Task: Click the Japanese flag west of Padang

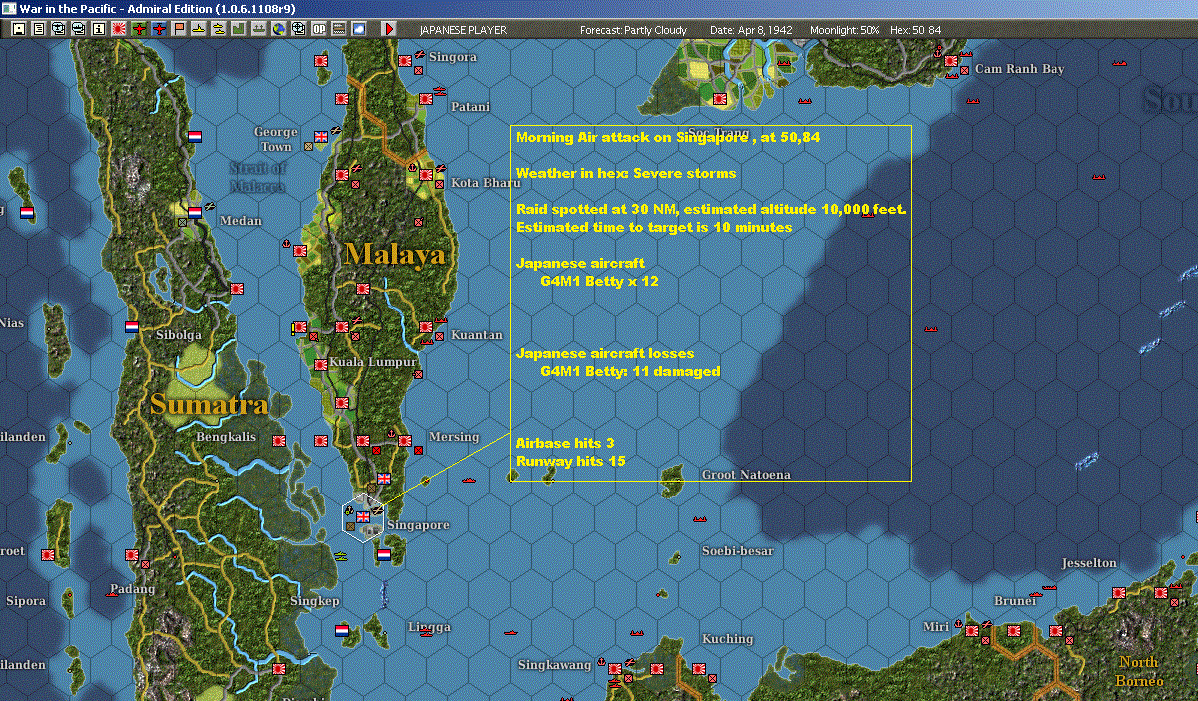Action: point(48,555)
